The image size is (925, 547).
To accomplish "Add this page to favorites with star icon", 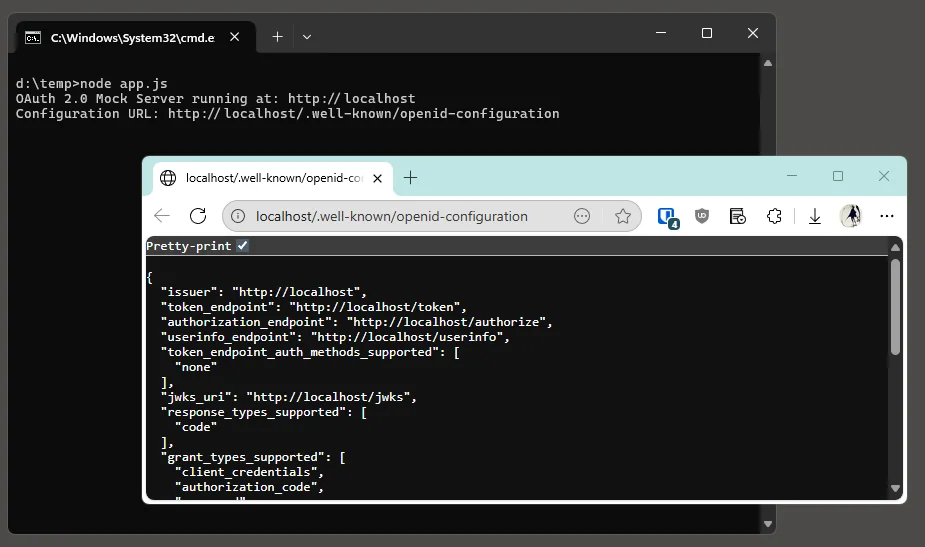I will coord(623,216).
